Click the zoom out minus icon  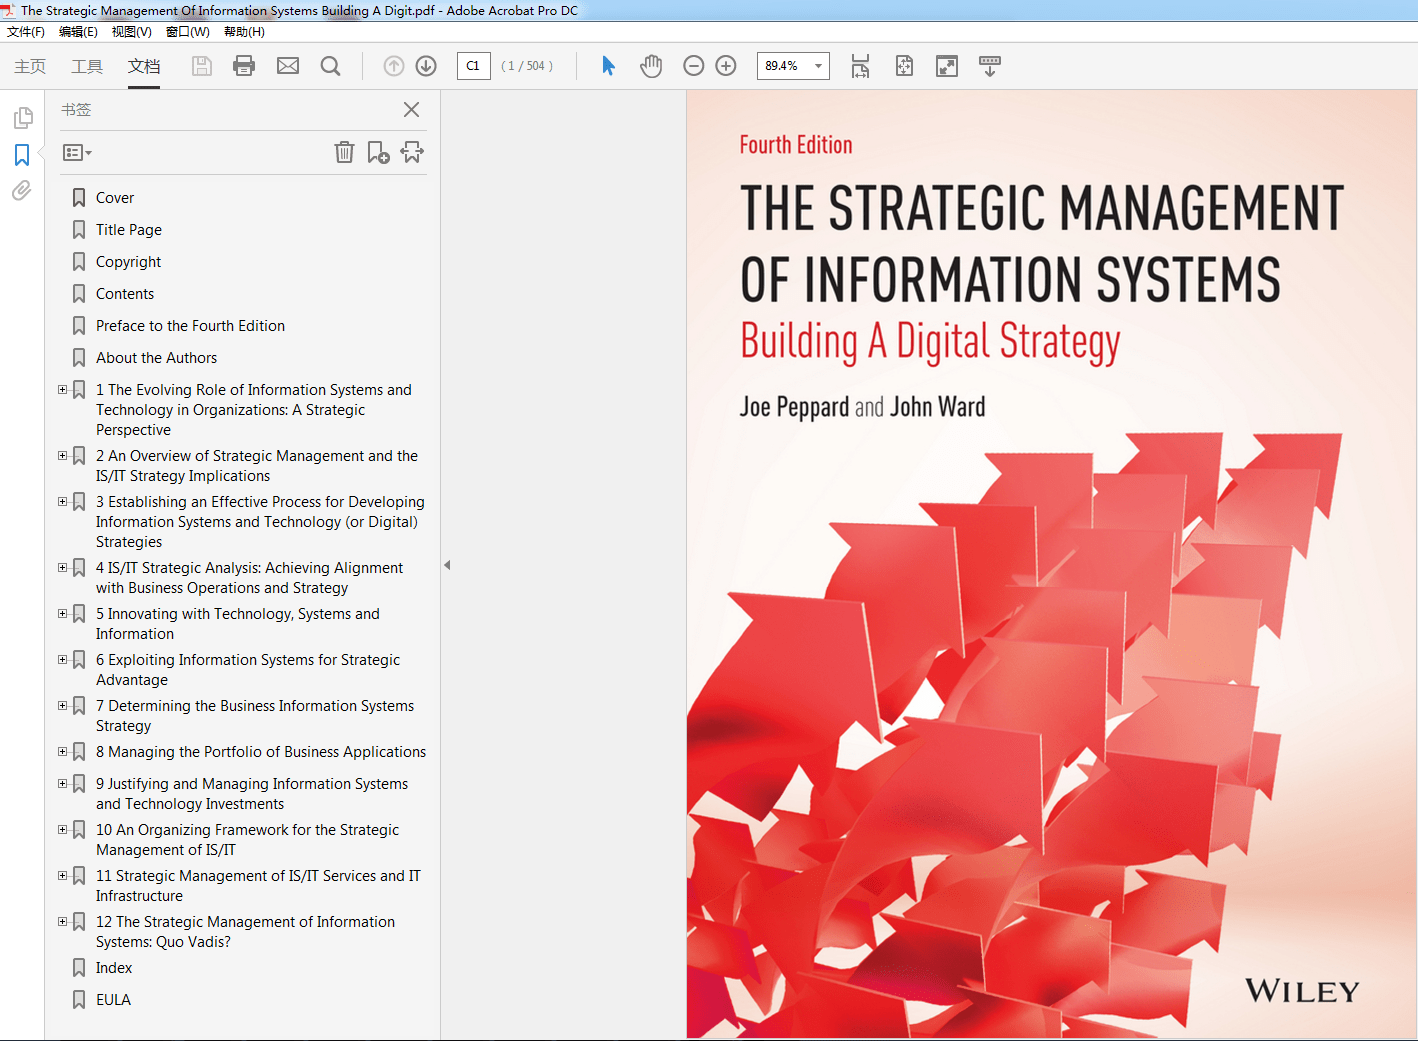693,66
